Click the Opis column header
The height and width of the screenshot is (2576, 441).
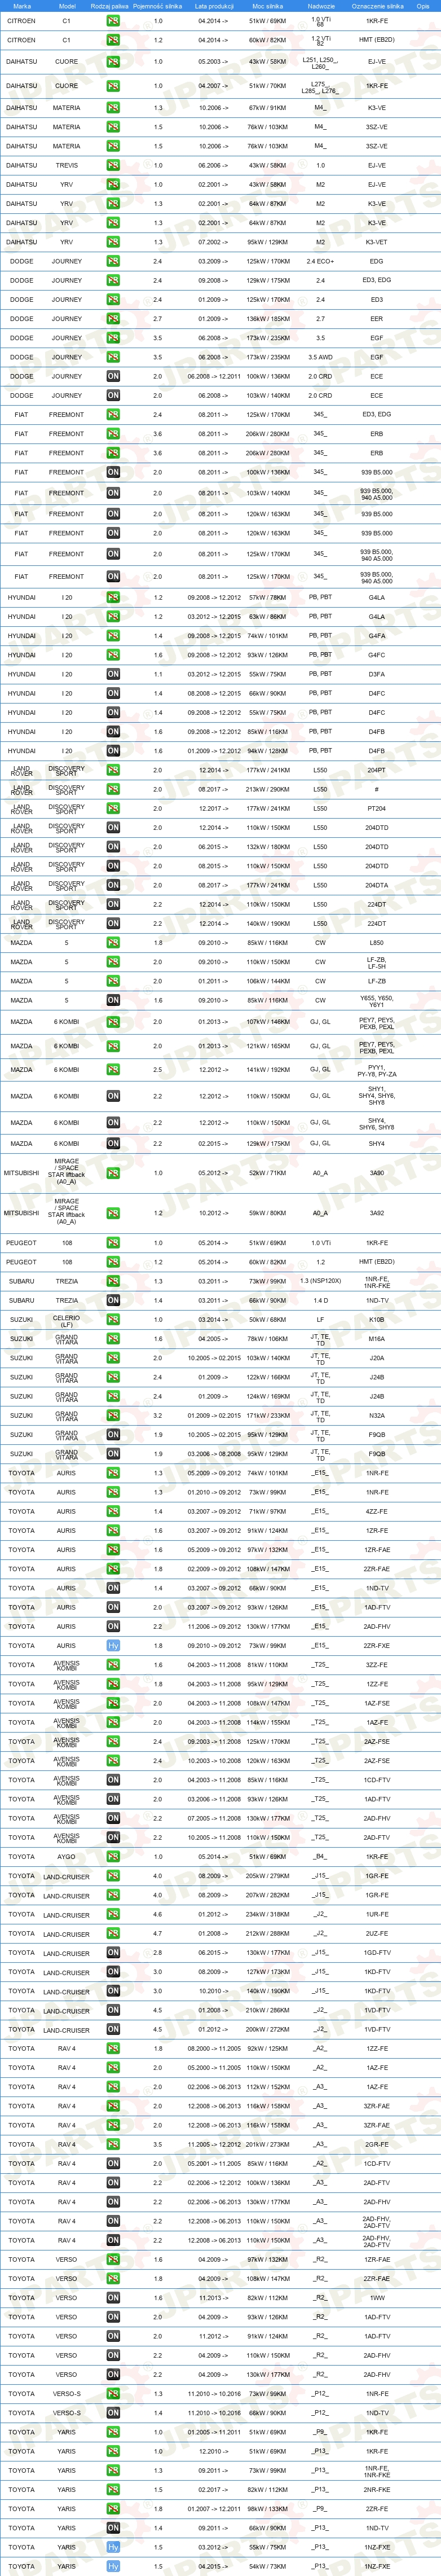pyautogui.click(x=423, y=6)
